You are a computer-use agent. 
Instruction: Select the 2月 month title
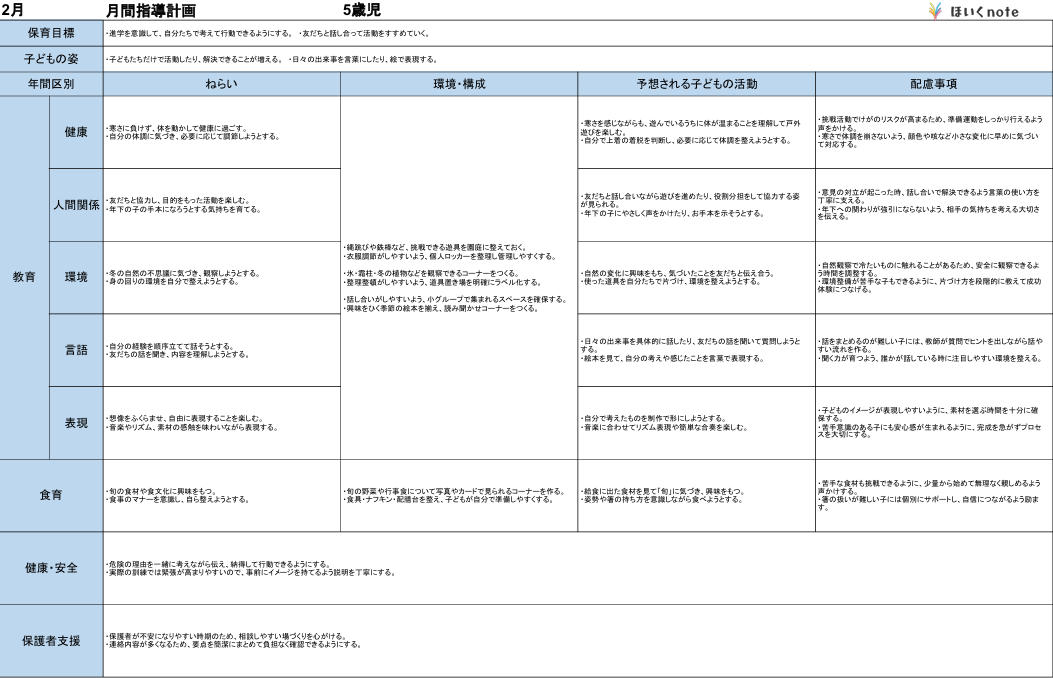point(14,10)
